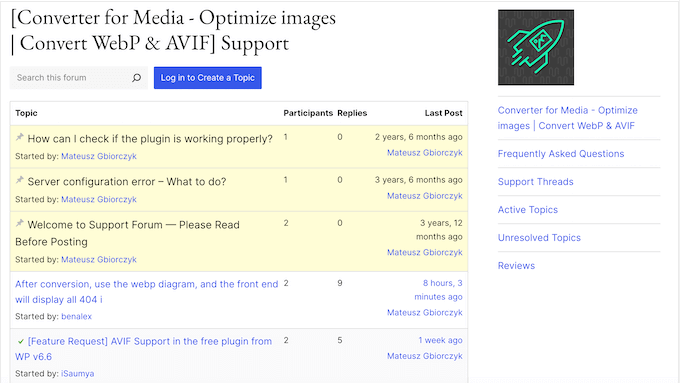
Task: Click '3 years, 6 months ago' last post time
Action: tap(418, 180)
